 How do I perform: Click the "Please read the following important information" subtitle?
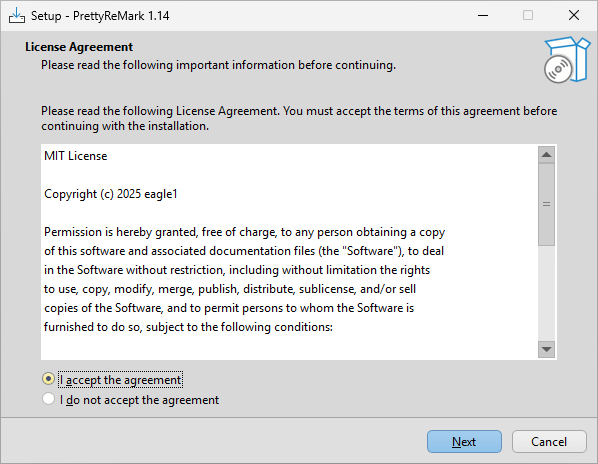click(x=218, y=65)
